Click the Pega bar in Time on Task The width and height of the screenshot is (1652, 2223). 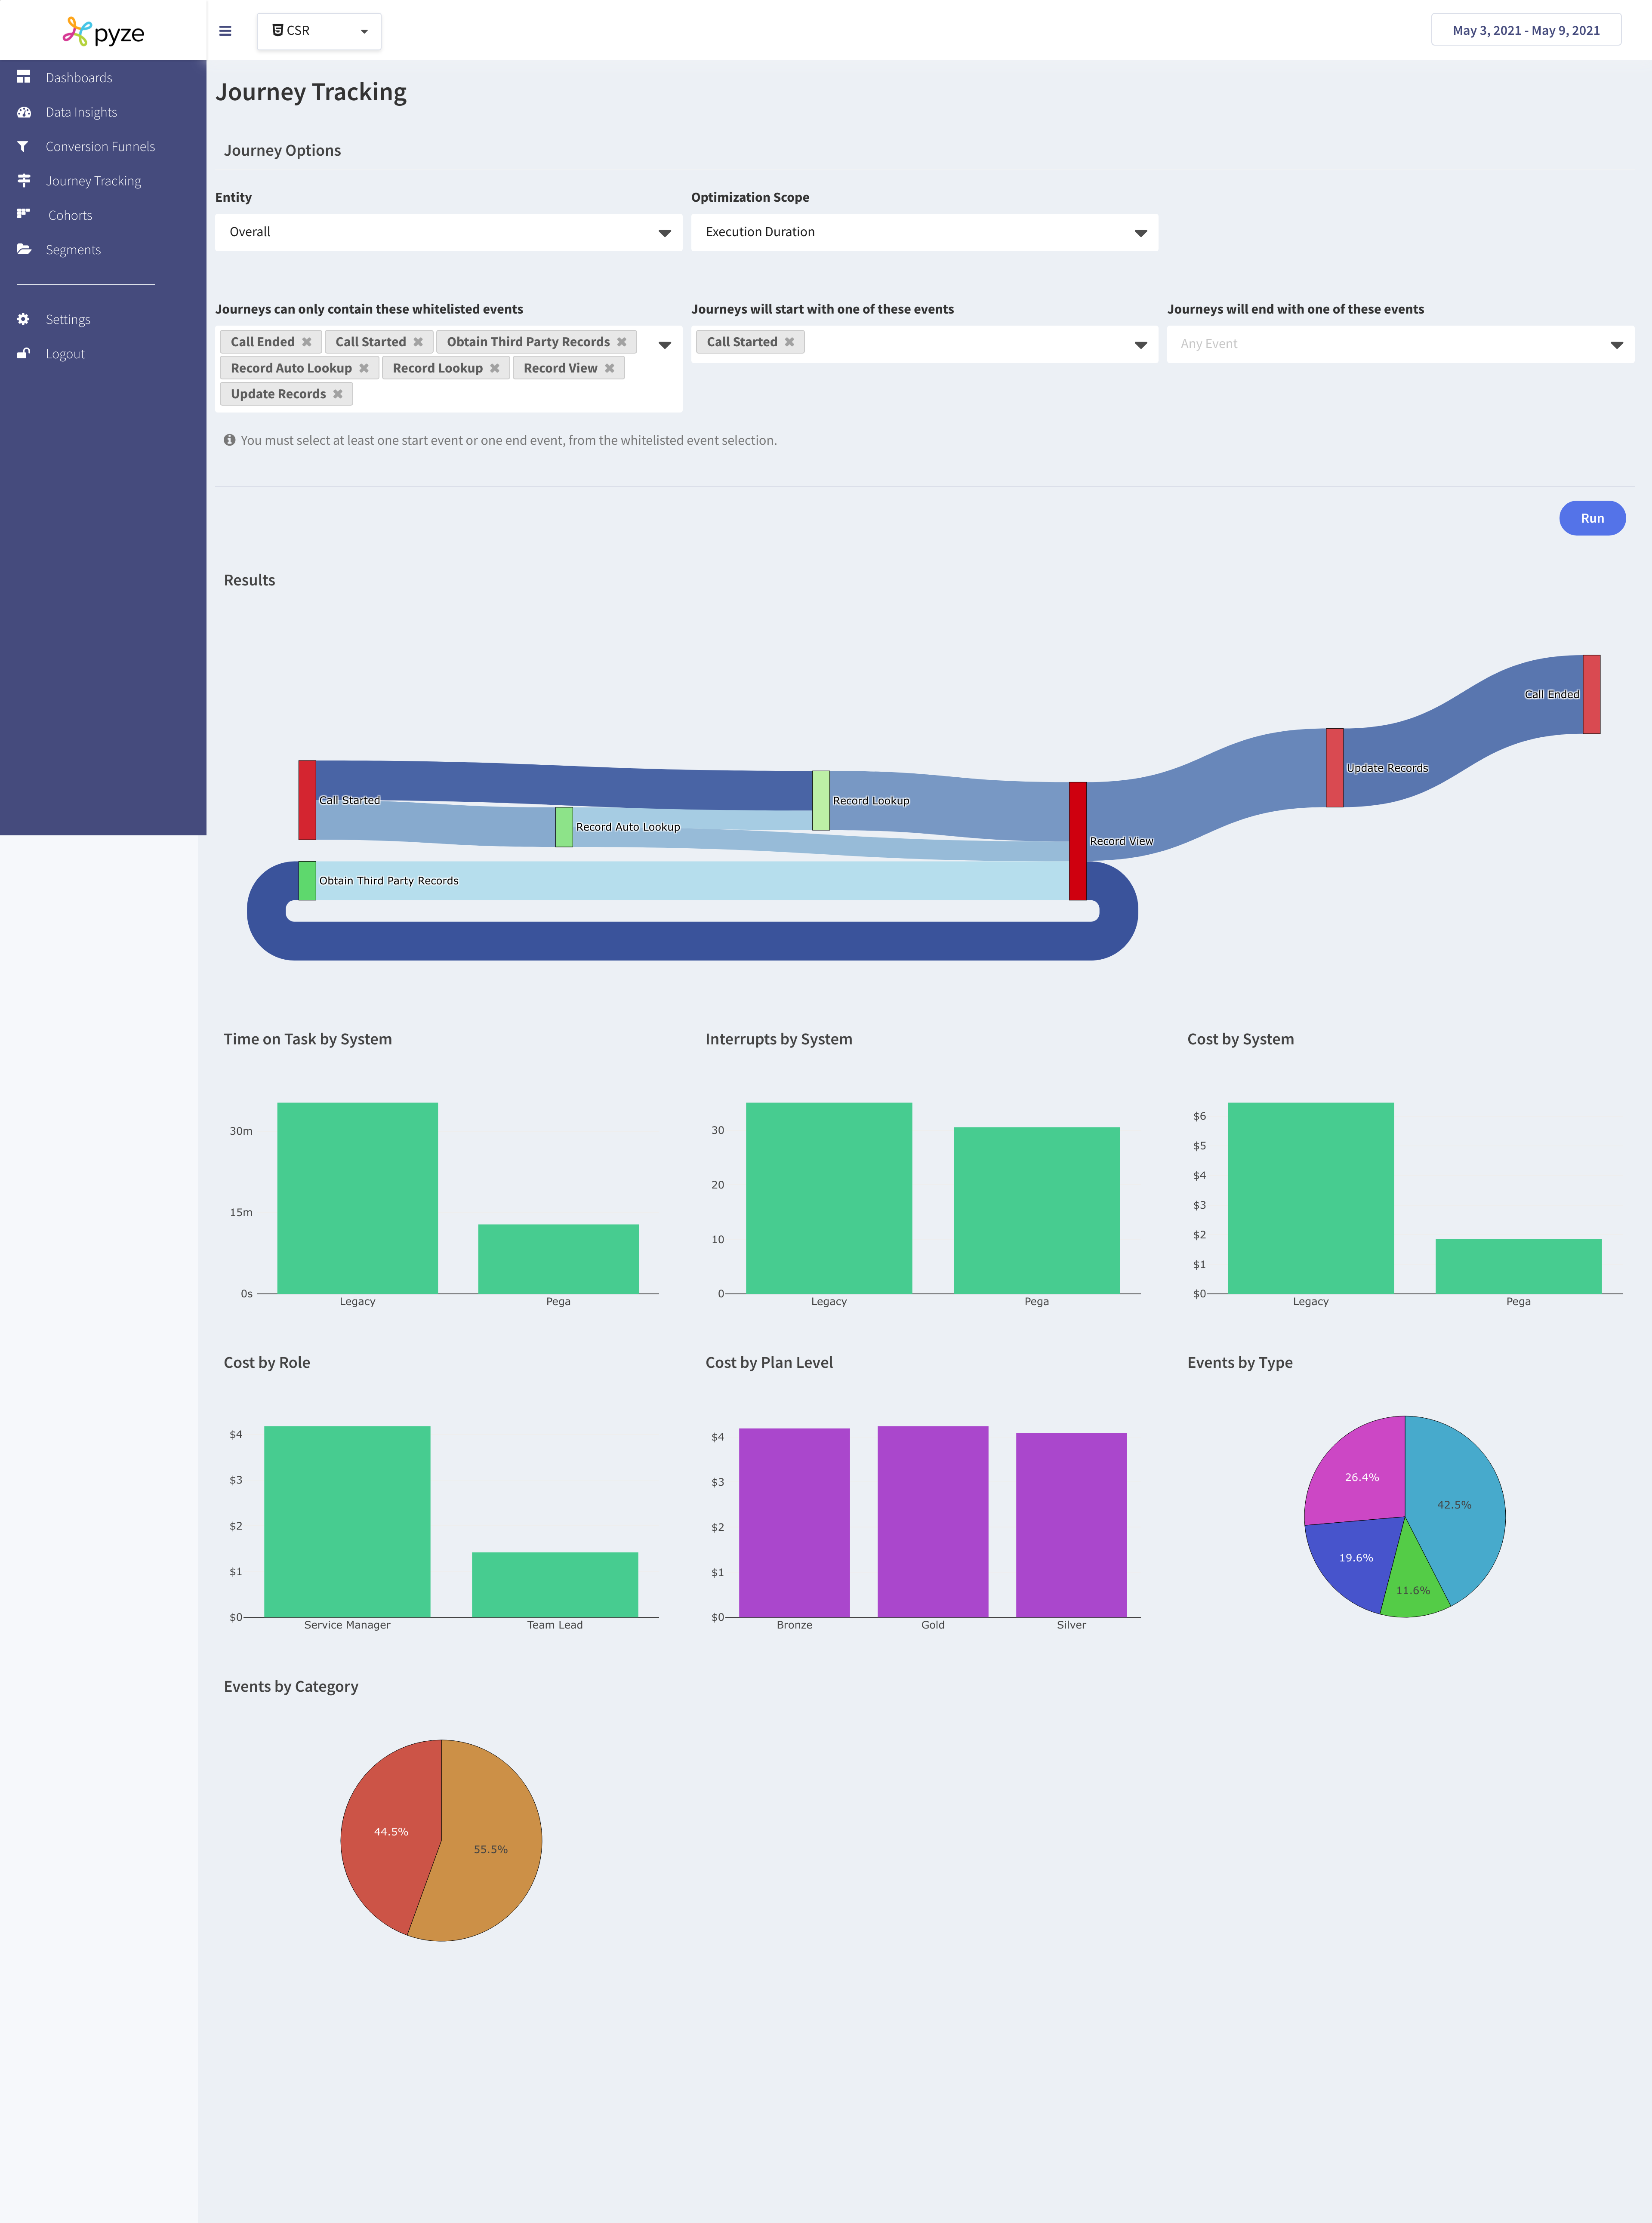click(x=558, y=1259)
